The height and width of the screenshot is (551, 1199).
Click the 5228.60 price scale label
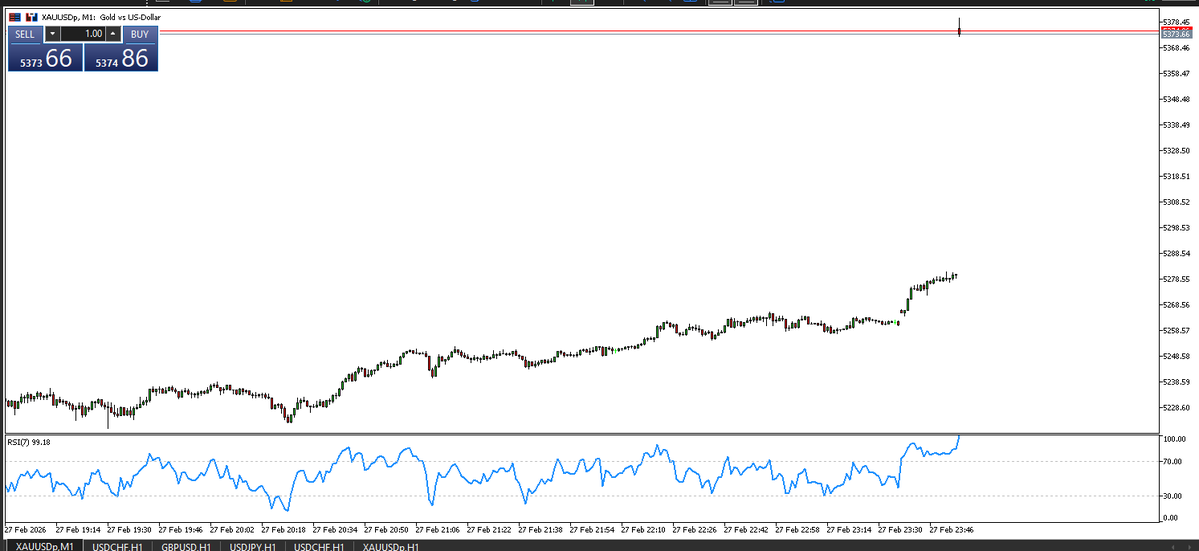[x=1176, y=407]
